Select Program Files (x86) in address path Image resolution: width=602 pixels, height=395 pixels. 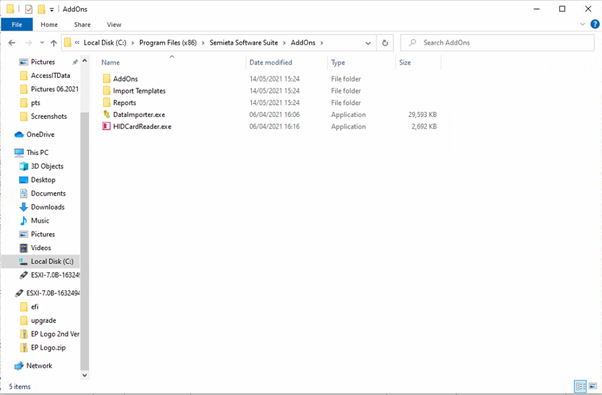(x=168, y=43)
